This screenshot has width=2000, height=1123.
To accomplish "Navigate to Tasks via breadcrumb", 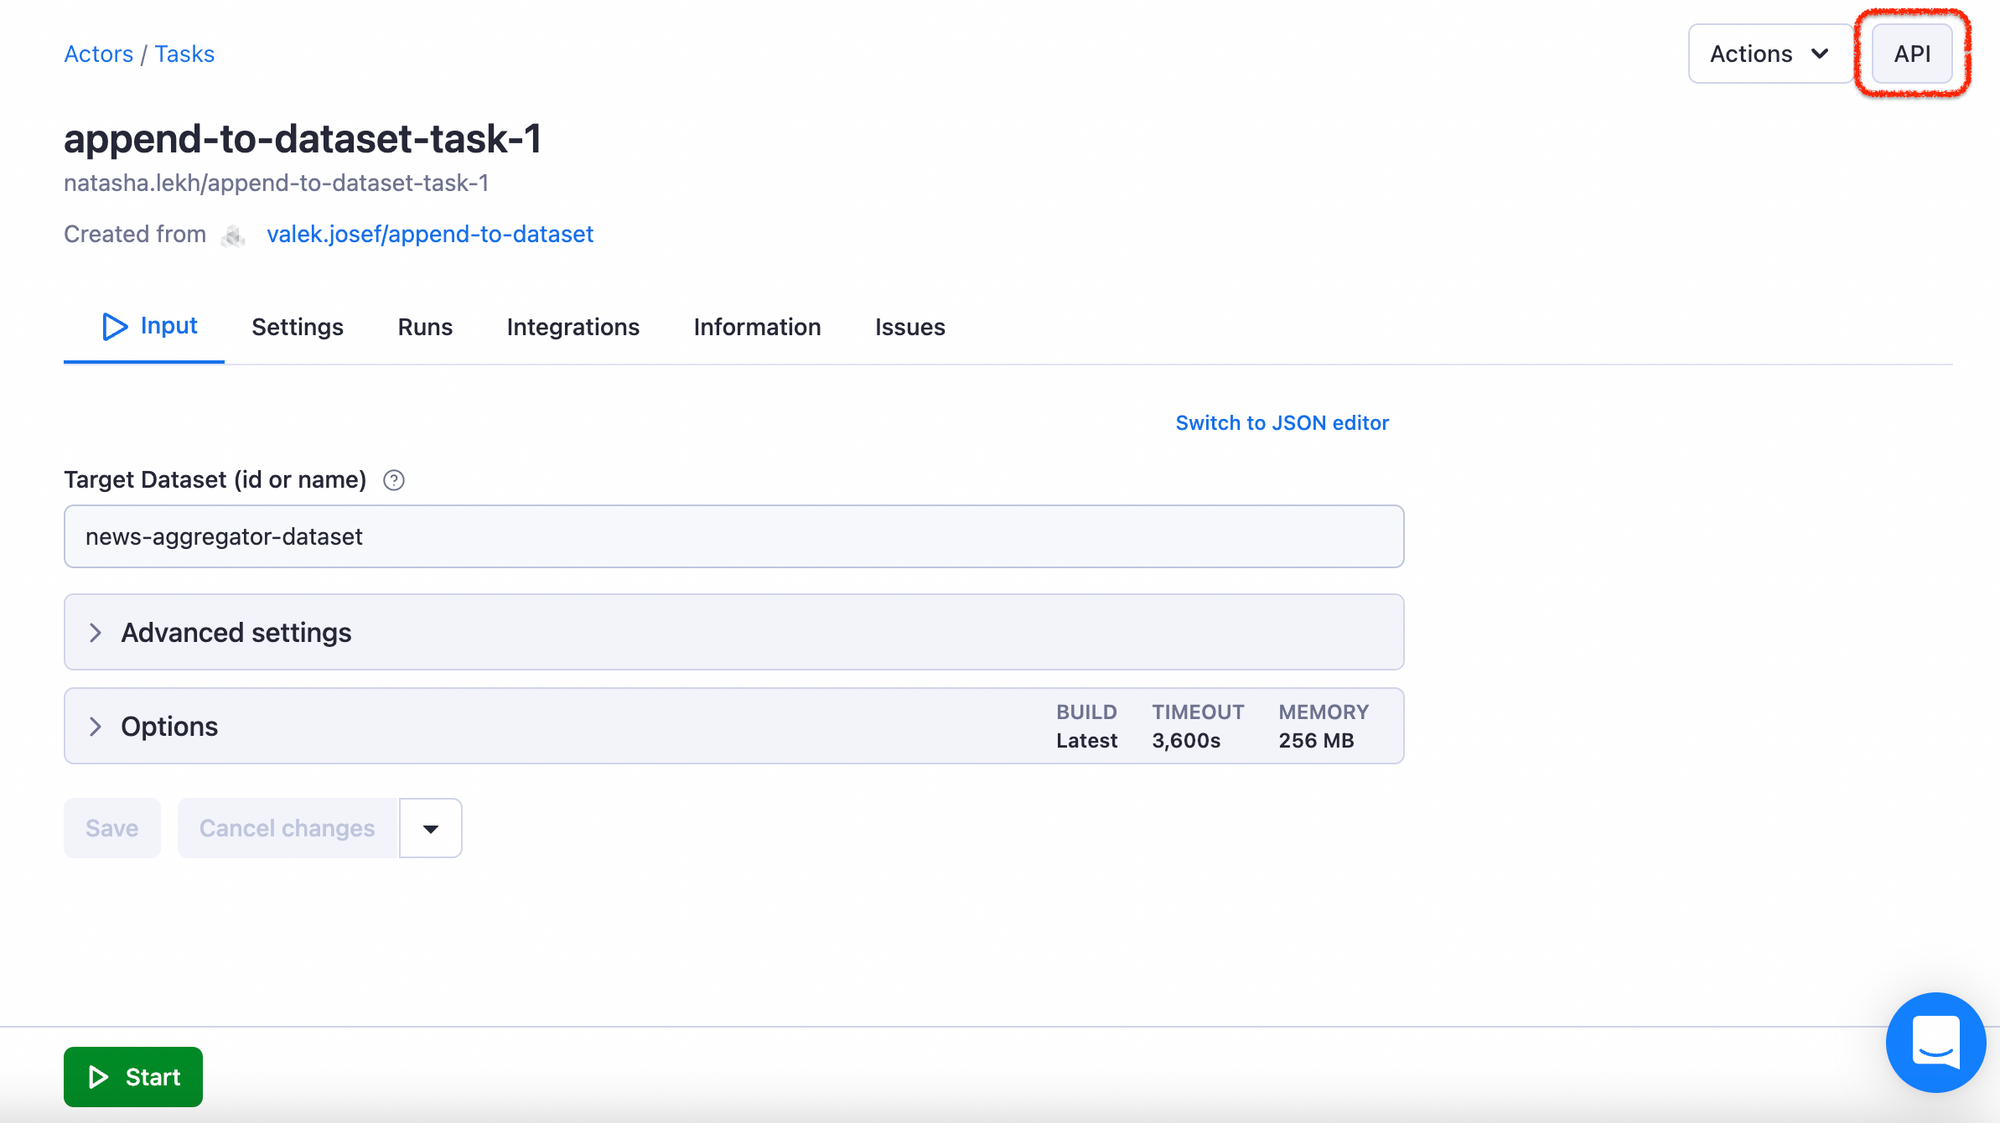I will click(x=184, y=53).
